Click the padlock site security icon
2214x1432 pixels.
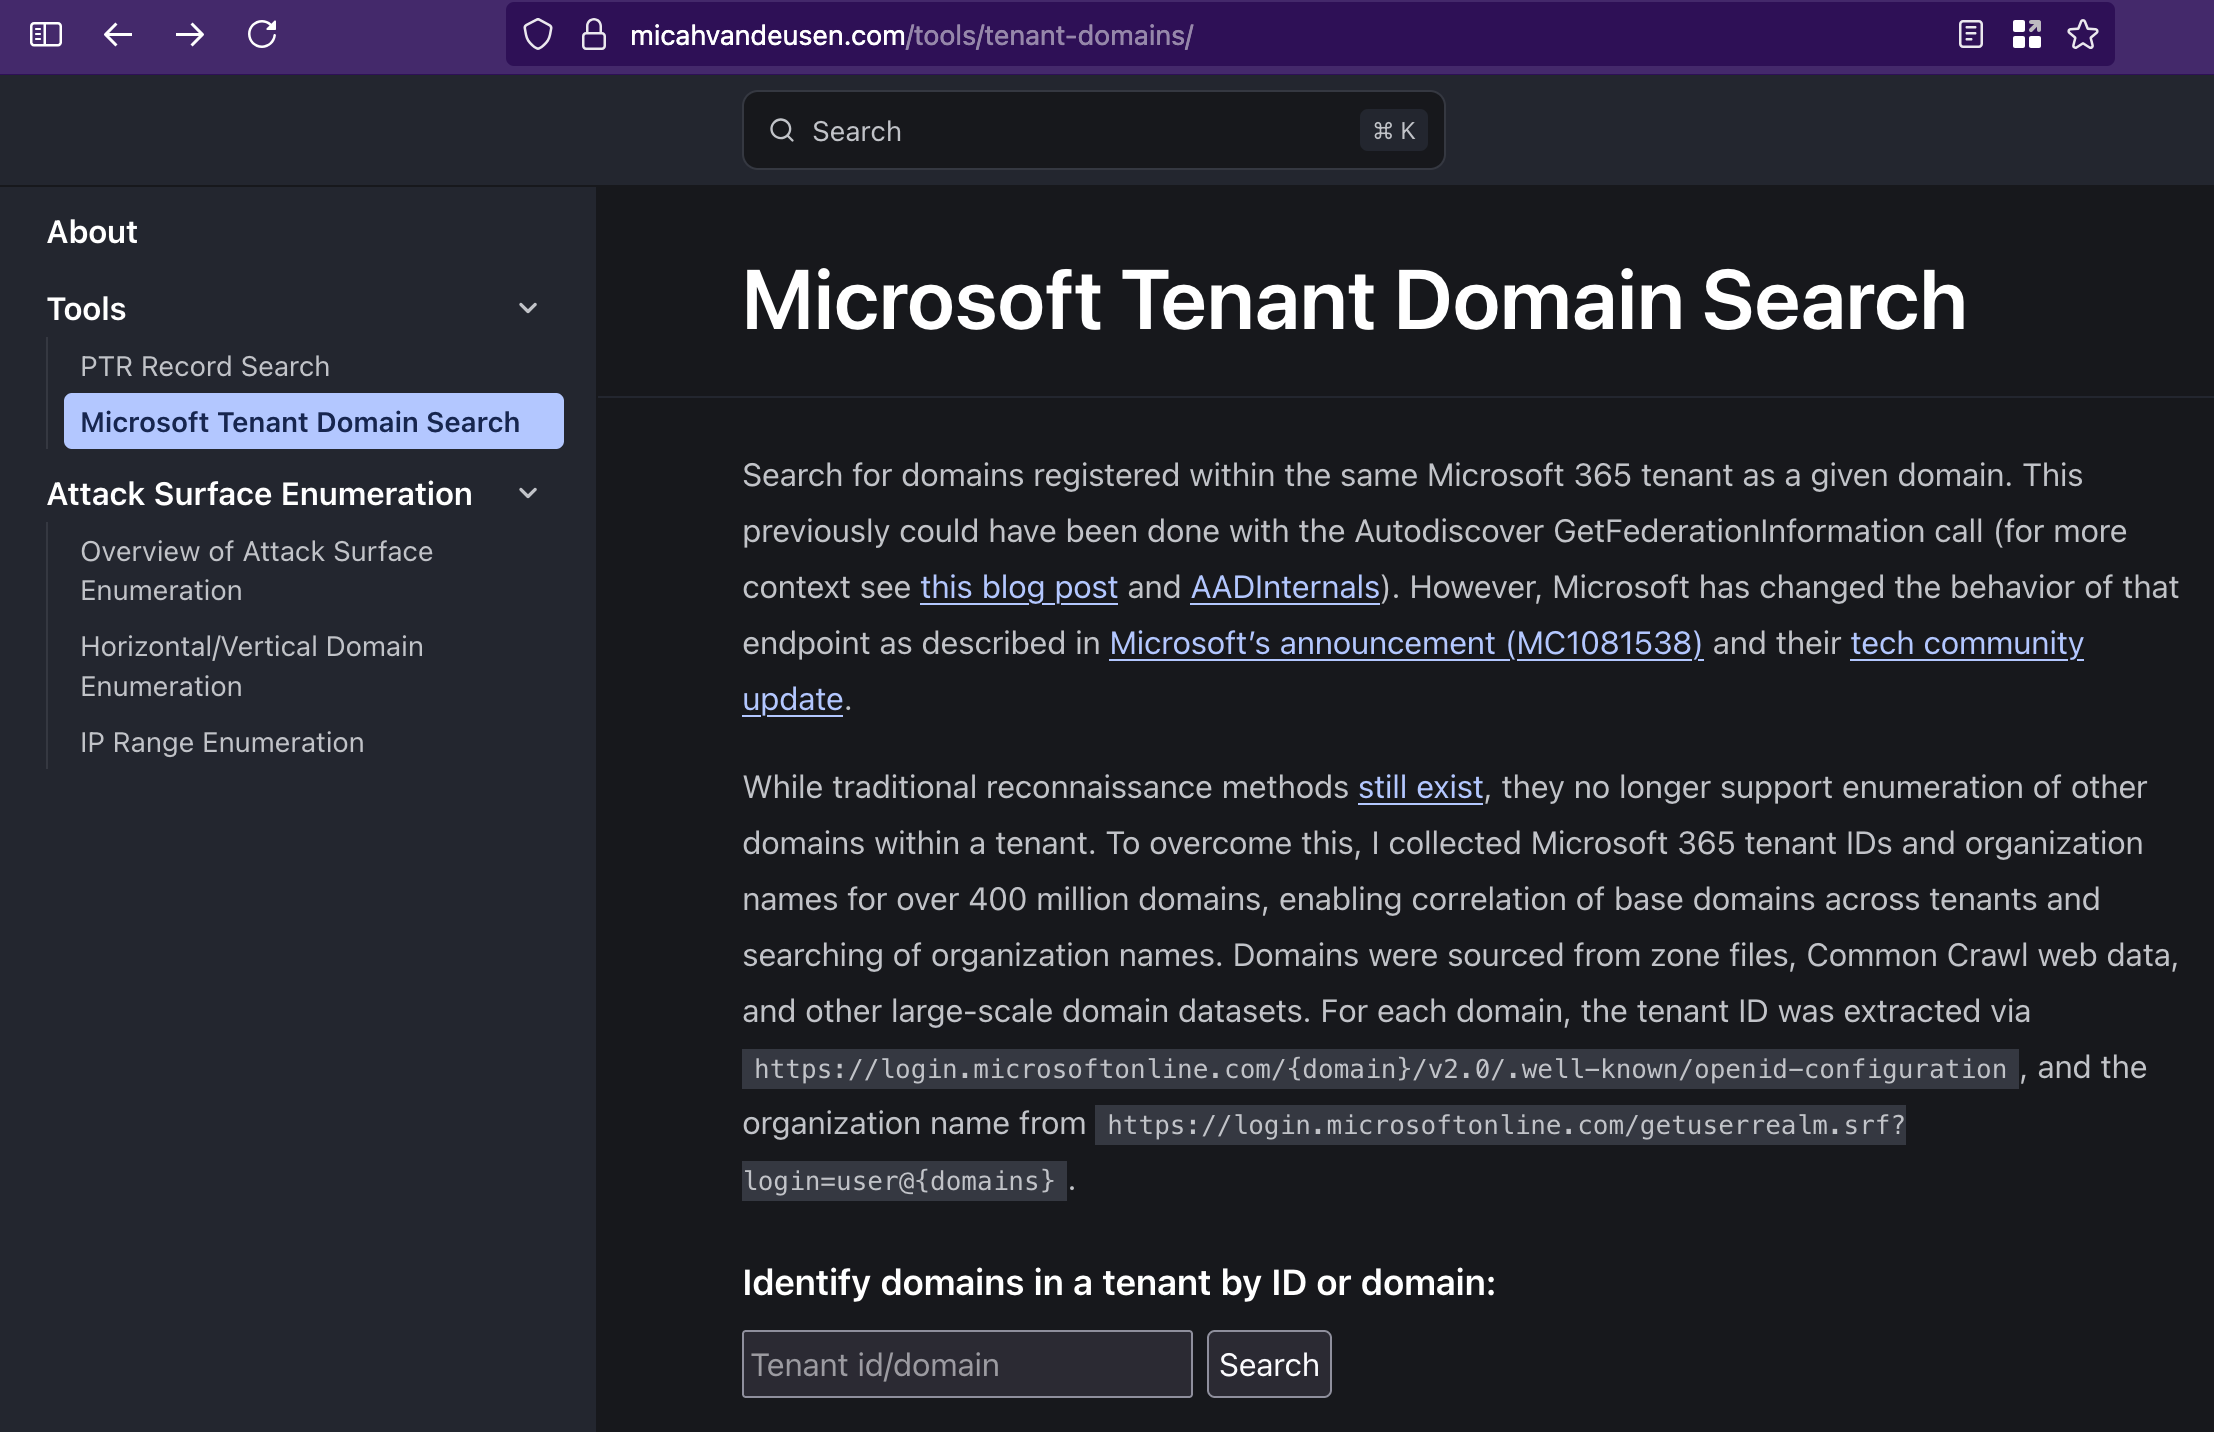pyautogui.click(x=594, y=35)
